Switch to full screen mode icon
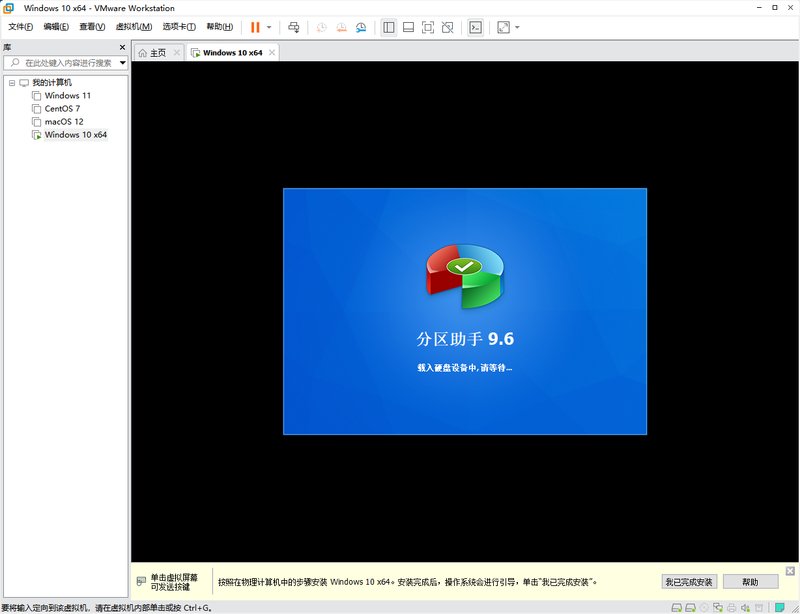The width and height of the screenshot is (800, 614). click(x=428, y=27)
